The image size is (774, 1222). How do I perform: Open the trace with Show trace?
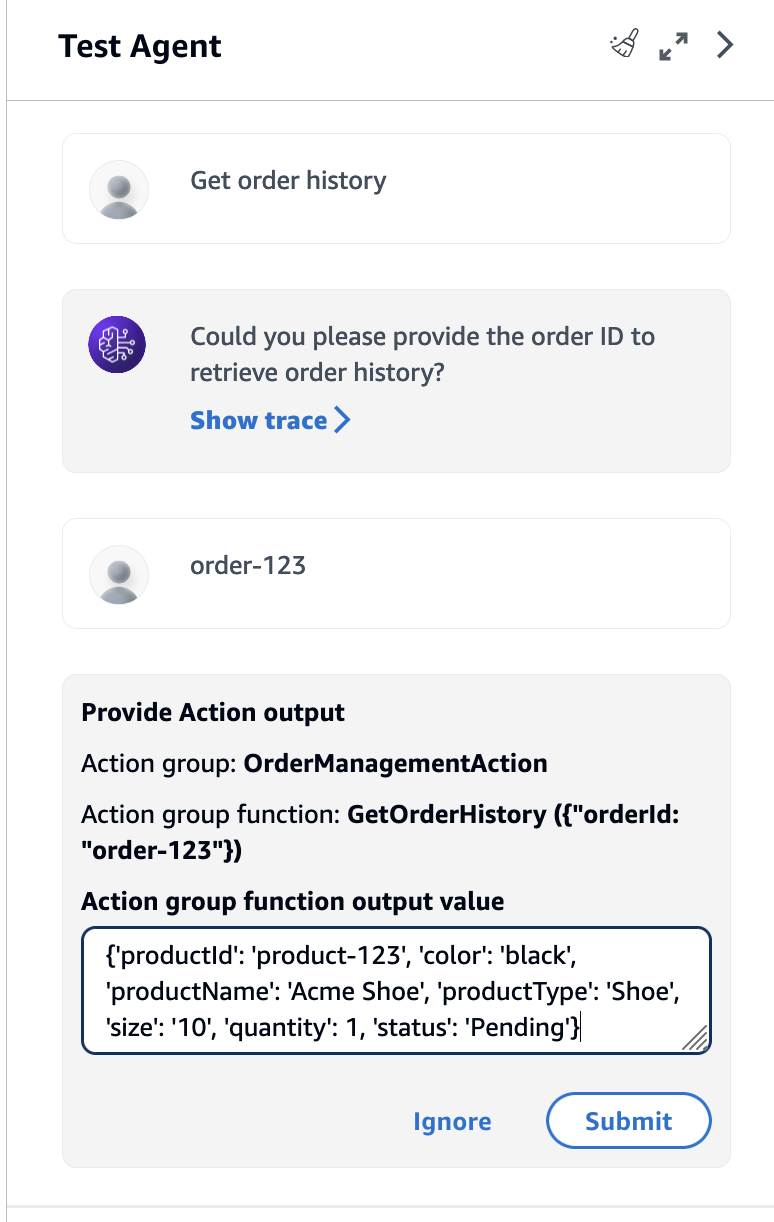[x=258, y=420]
